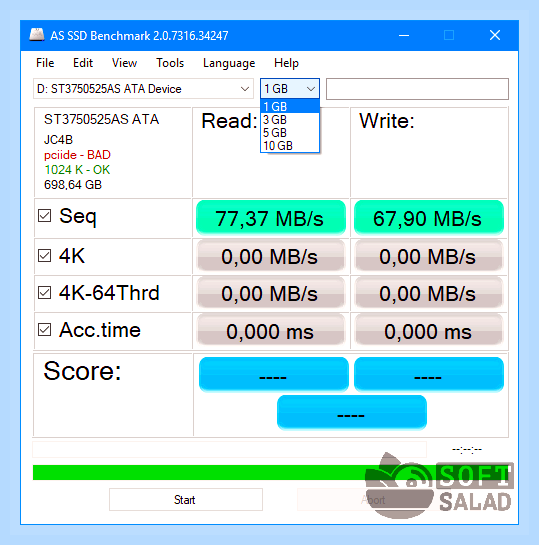
Task: Click the elapsed time '--:--:--' indicator
Action: pos(467,449)
